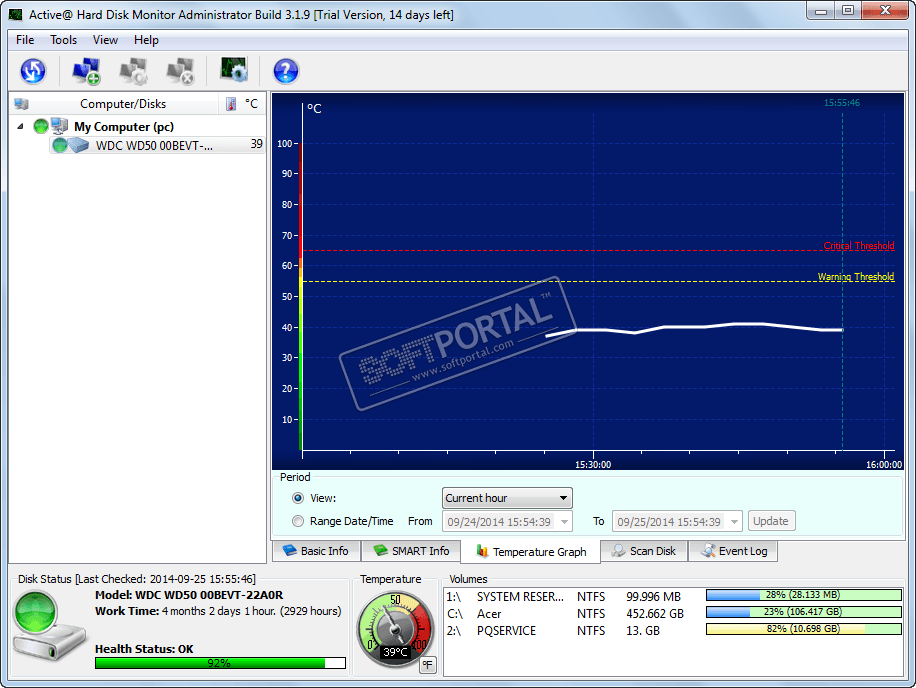
Task: Switch to the Temperature Graph tab
Action: pyautogui.click(x=530, y=551)
